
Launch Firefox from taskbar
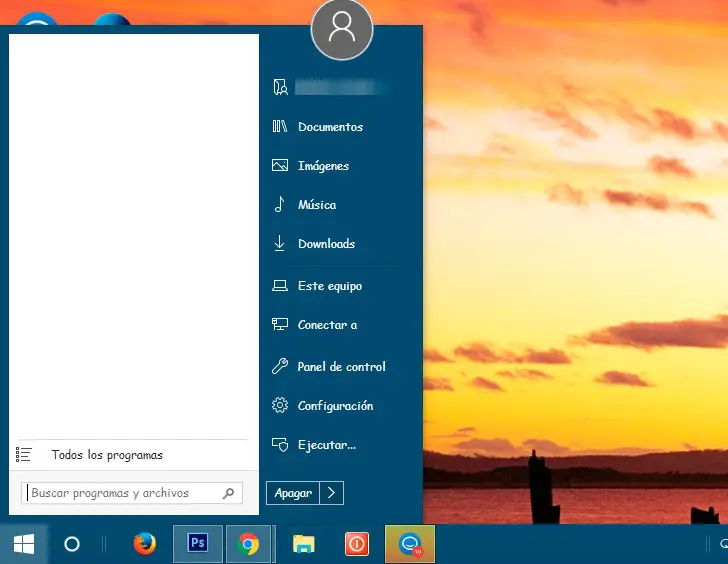coord(144,544)
